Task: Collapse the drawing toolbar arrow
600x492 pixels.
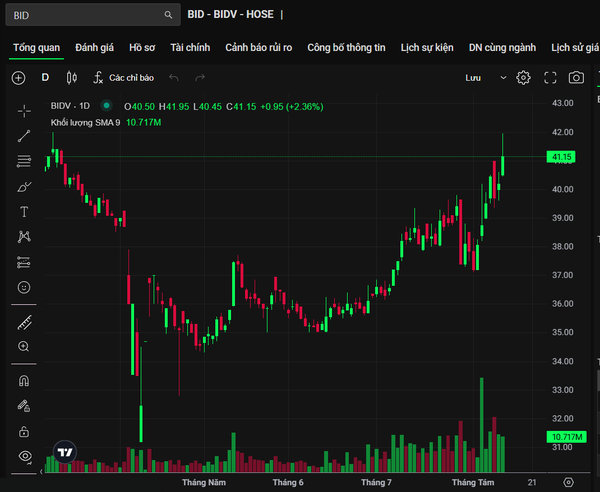Action: coord(41,472)
